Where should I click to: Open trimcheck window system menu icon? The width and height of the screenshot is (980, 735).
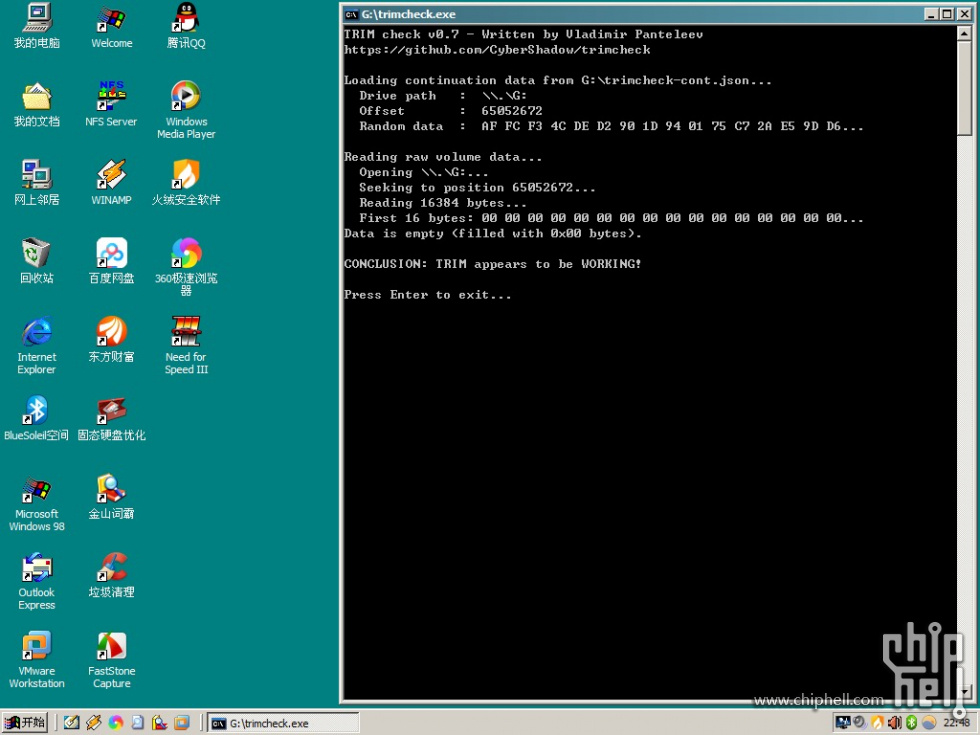tap(352, 14)
